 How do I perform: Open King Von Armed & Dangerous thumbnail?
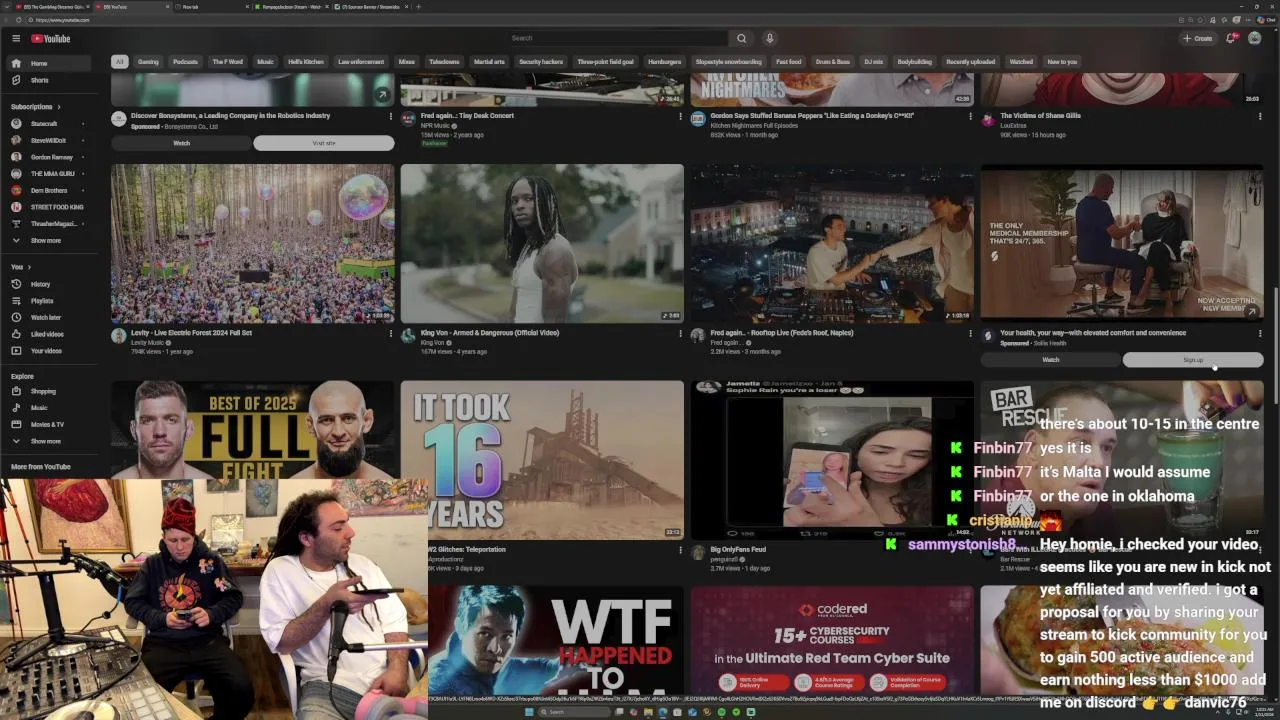pyautogui.click(x=542, y=243)
